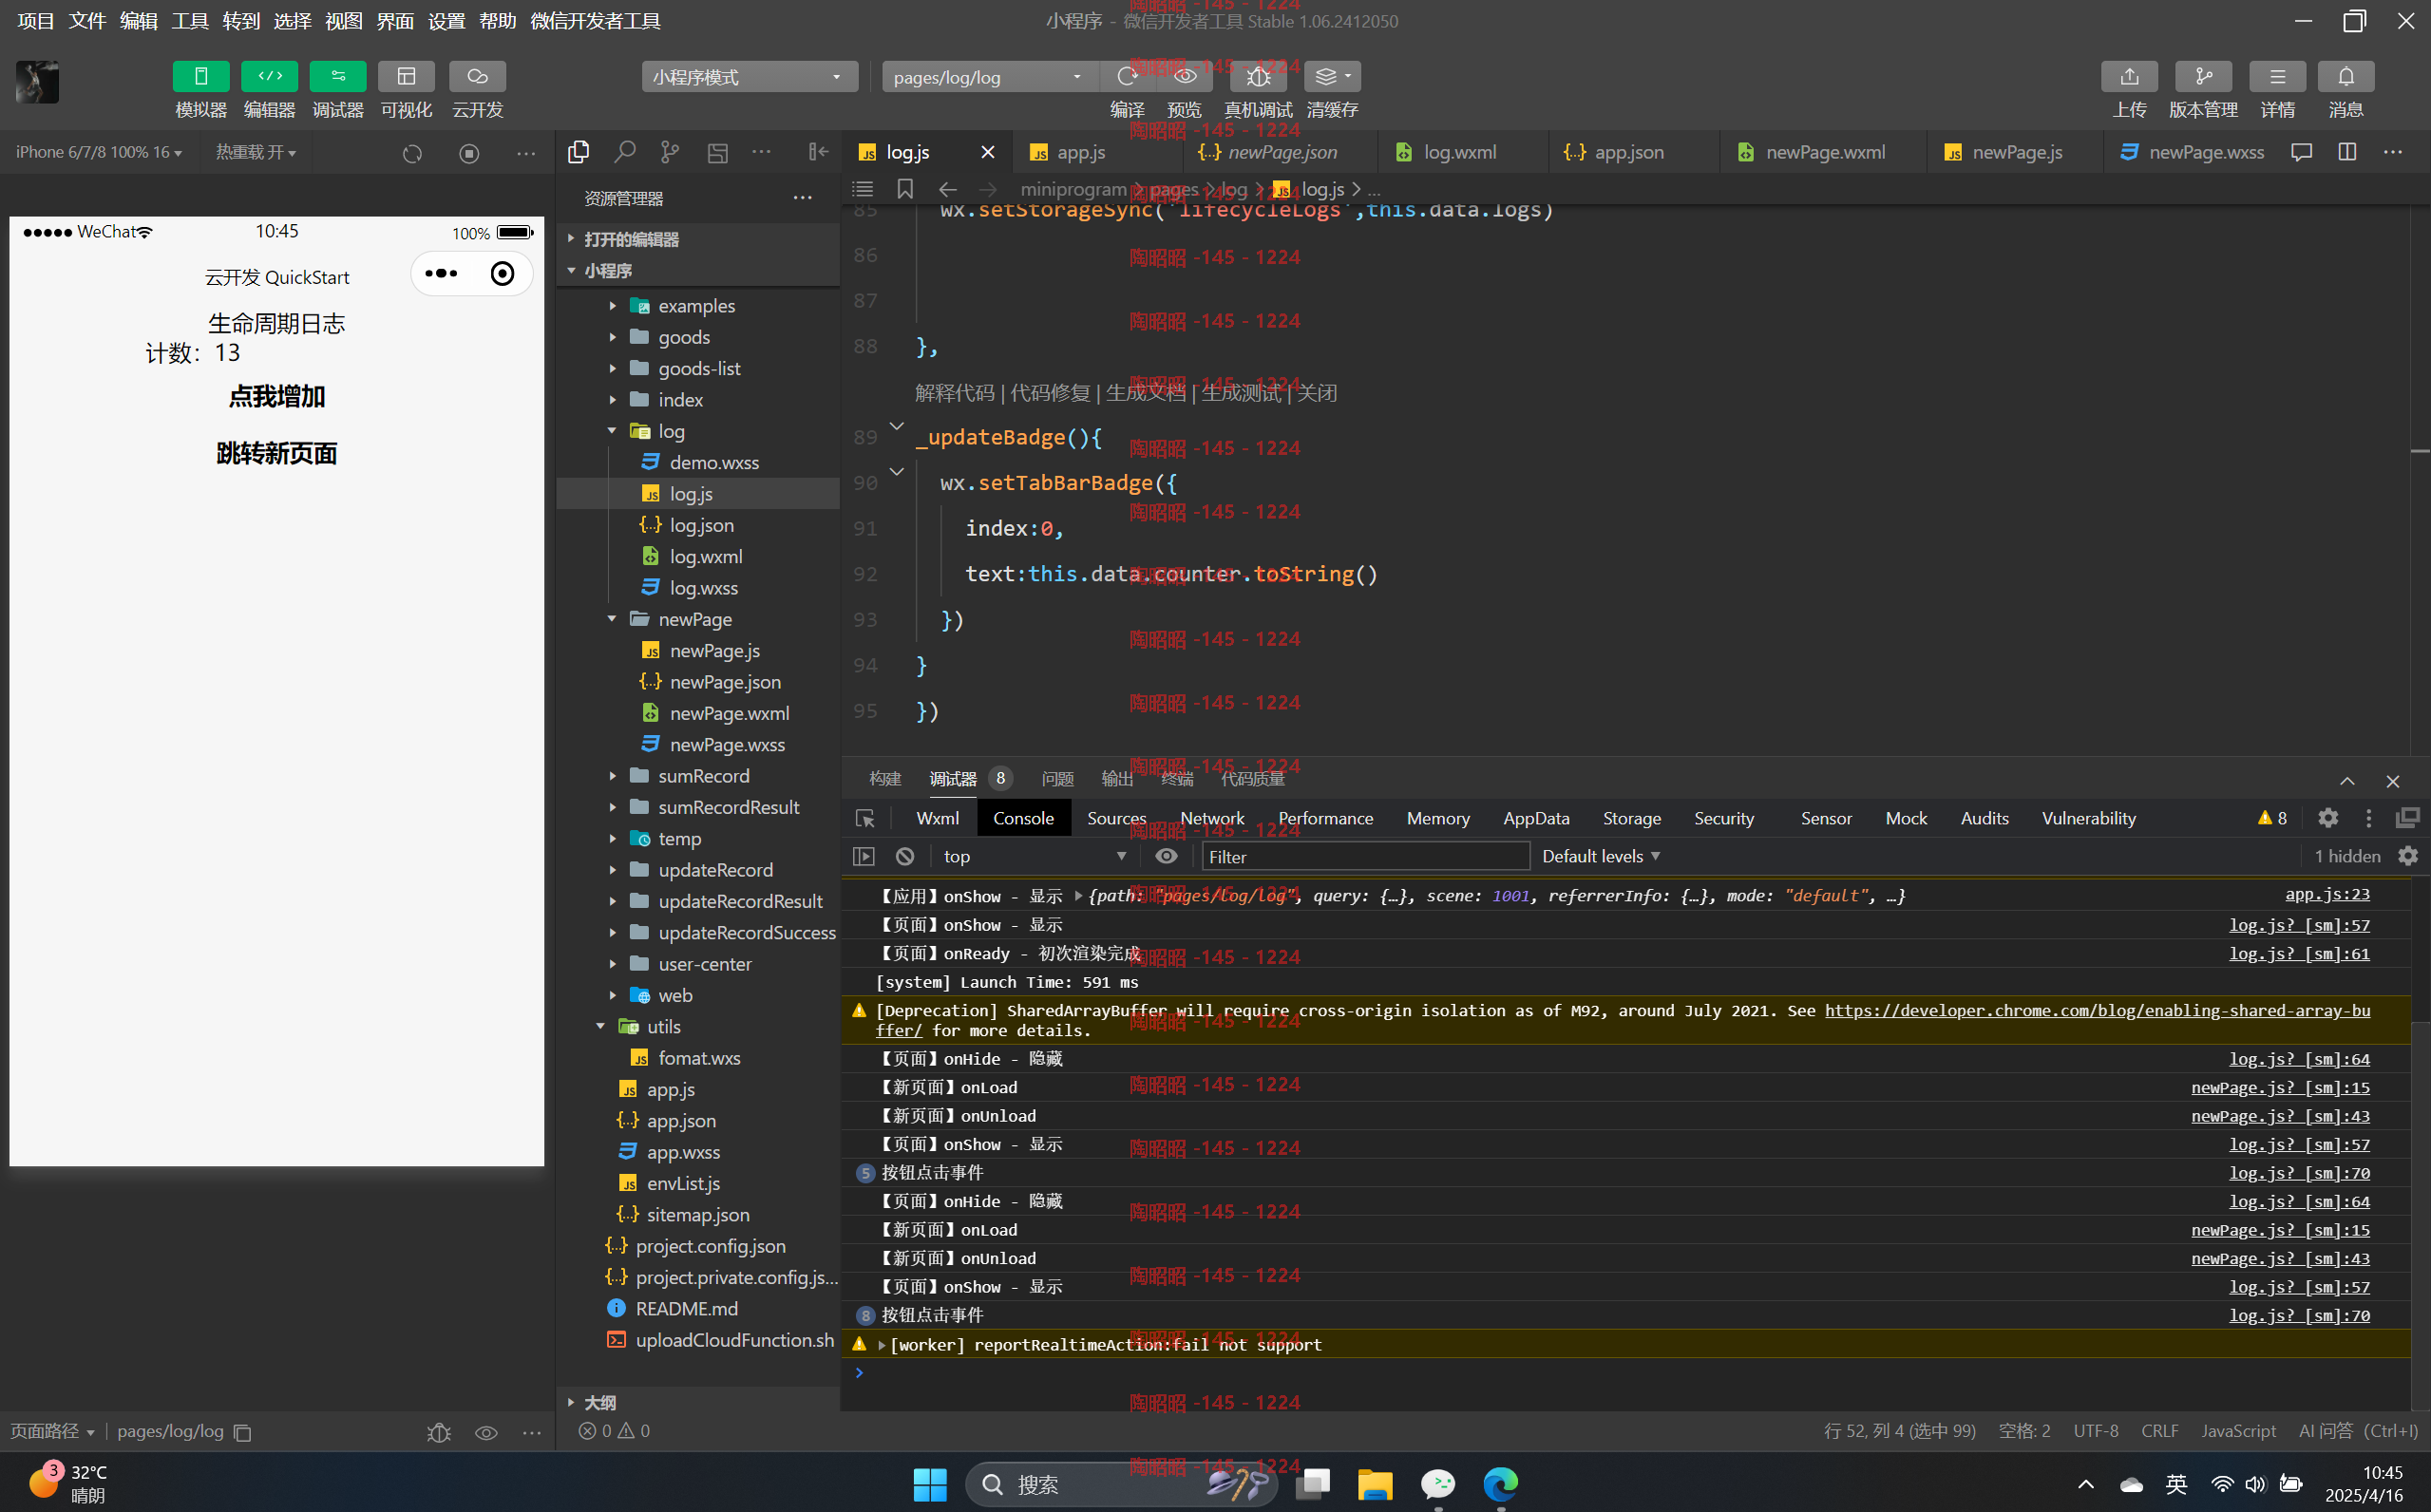2431x1512 pixels.
Task: Open WeChat from the Windows taskbar
Action: pos(1438,1484)
